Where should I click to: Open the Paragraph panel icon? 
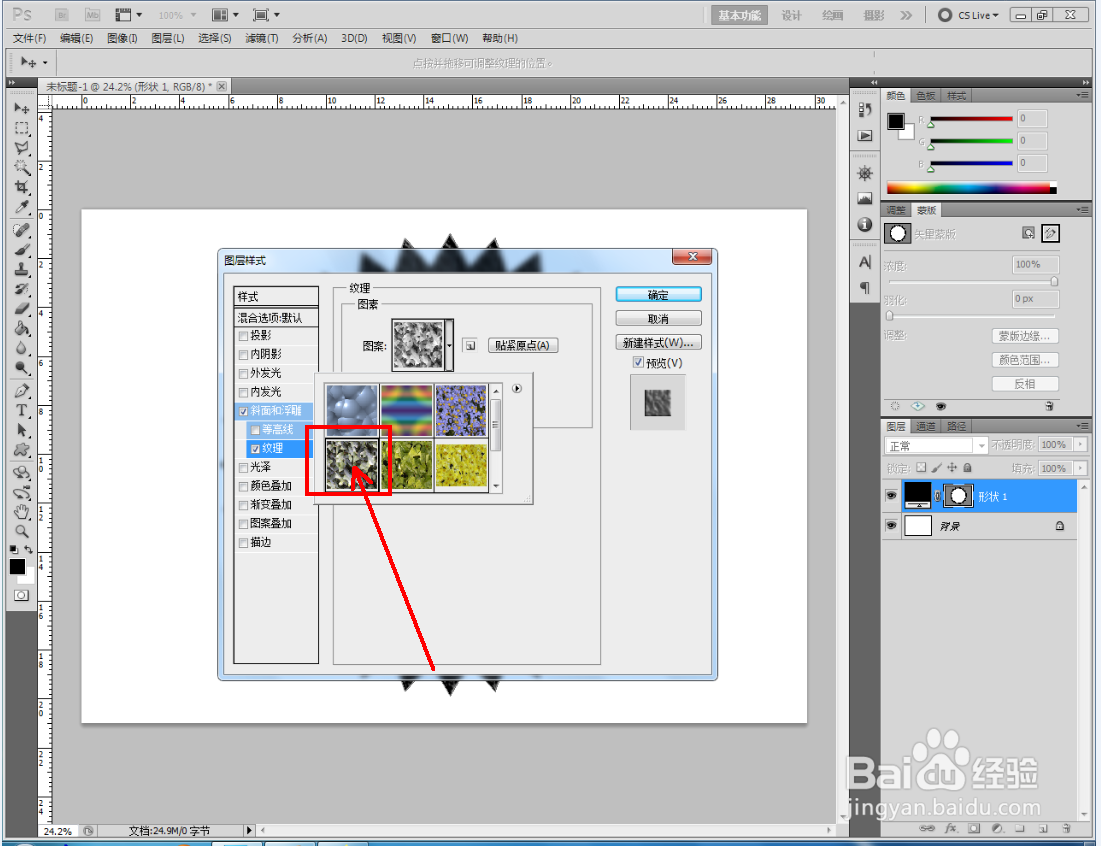(865, 288)
